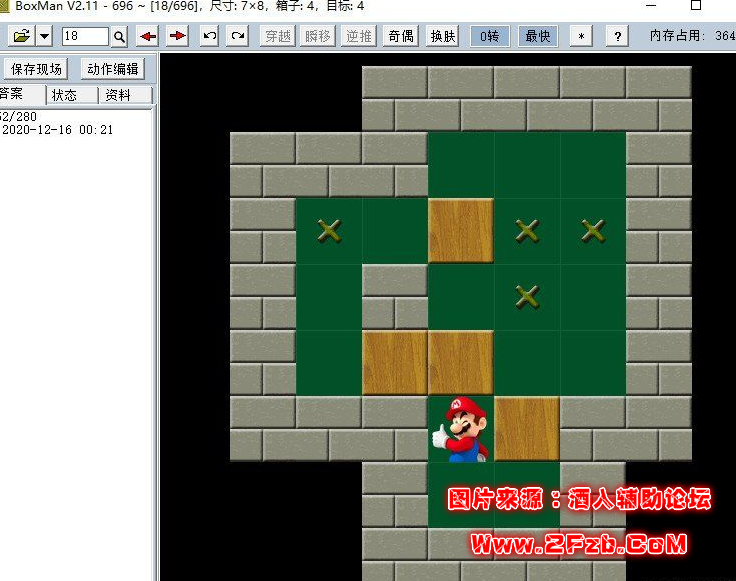Expand the dropdown arrow beside open folder
The width and height of the screenshot is (736, 581).
[44, 37]
